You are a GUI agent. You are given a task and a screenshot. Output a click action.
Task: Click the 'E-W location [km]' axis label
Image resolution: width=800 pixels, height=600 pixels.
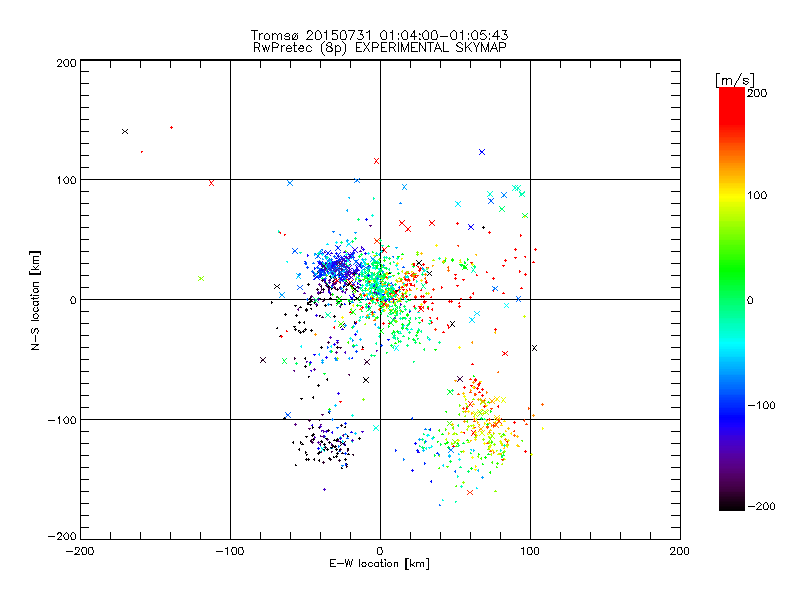(x=379, y=564)
